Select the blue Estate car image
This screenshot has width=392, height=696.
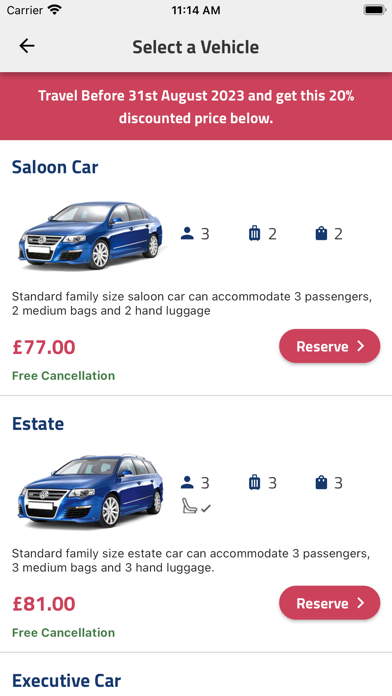pyautogui.click(x=91, y=490)
